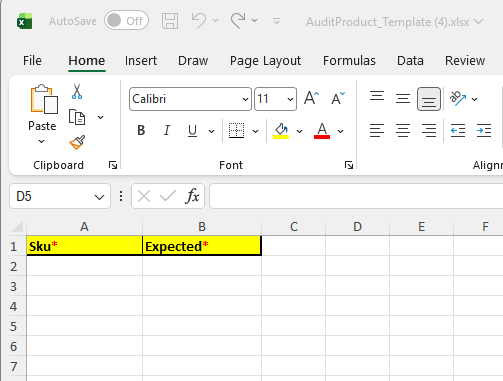The width and height of the screenshot is (503, 381).
Task: Open the Formulas ribbon tab
Action: click(x=349, y=61)
